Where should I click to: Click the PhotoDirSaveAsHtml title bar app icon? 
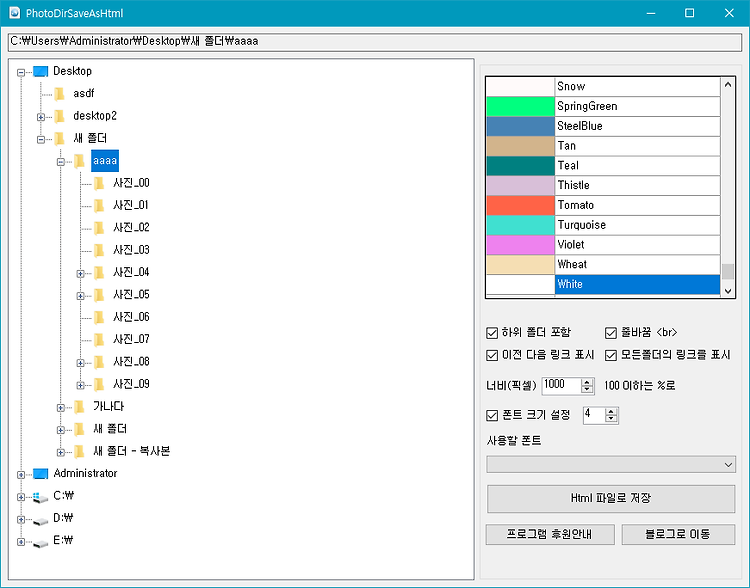click(15, 13)
